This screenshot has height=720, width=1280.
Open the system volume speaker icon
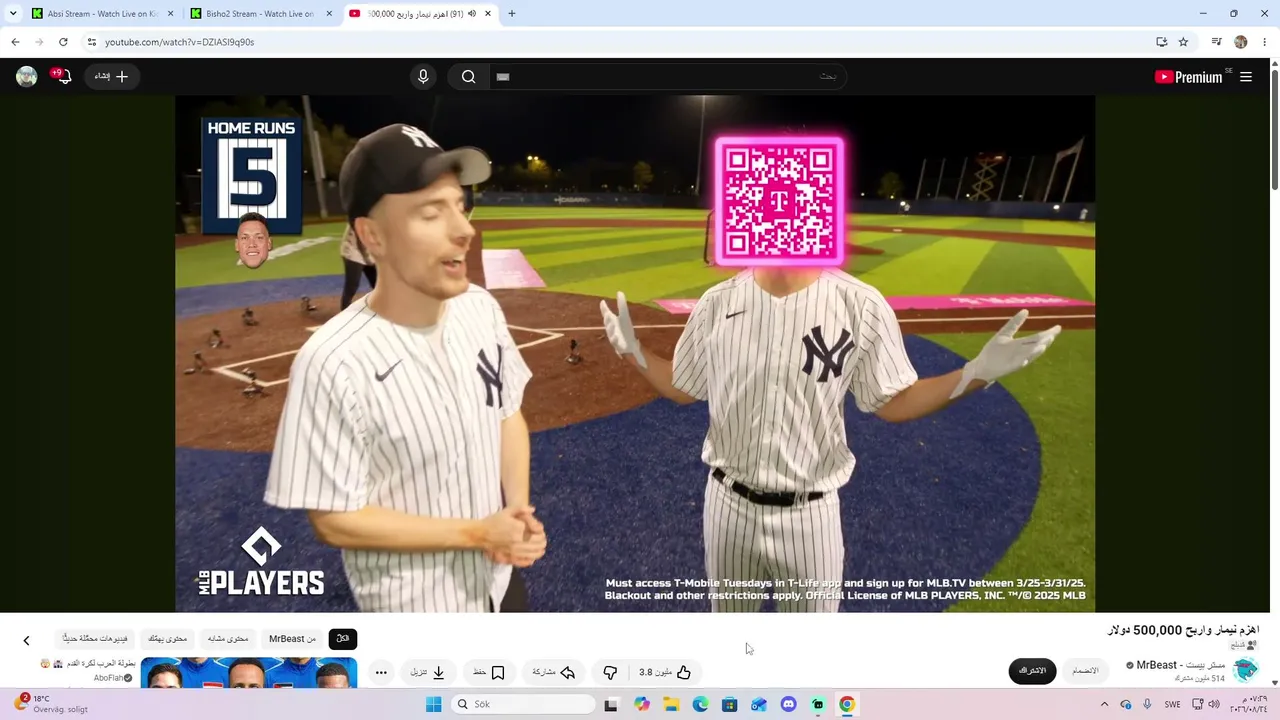pos(1214,704)
